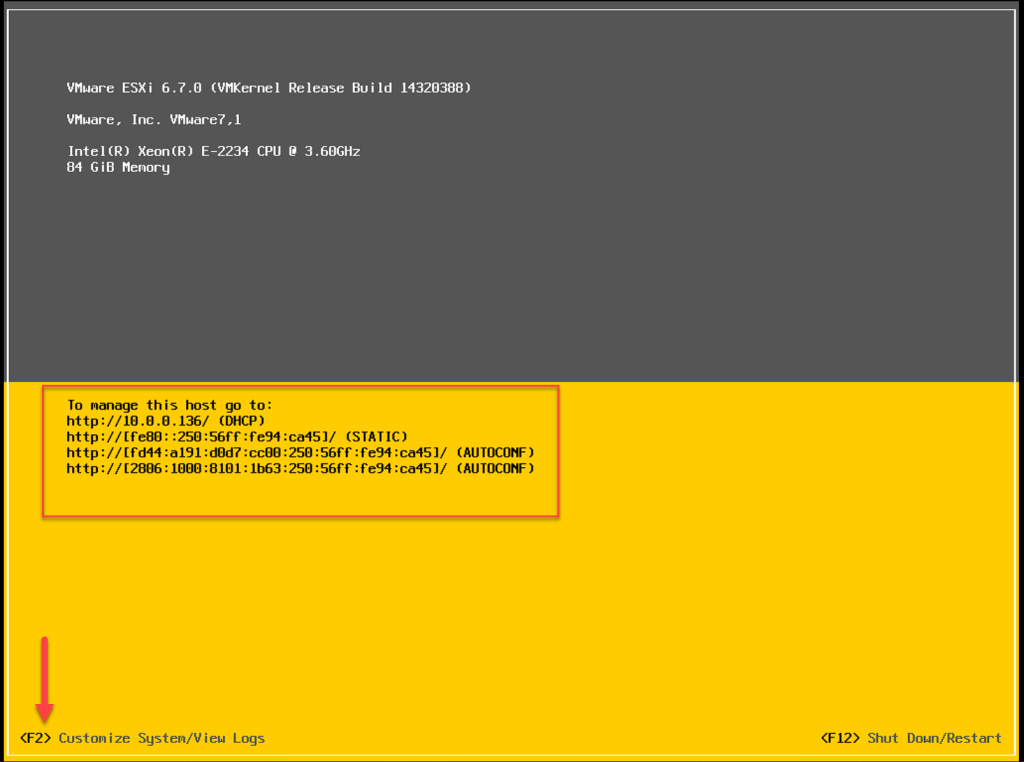Click the <F2> key label
This screenshot has height=762, width=1024.
[x=35, y=738]
